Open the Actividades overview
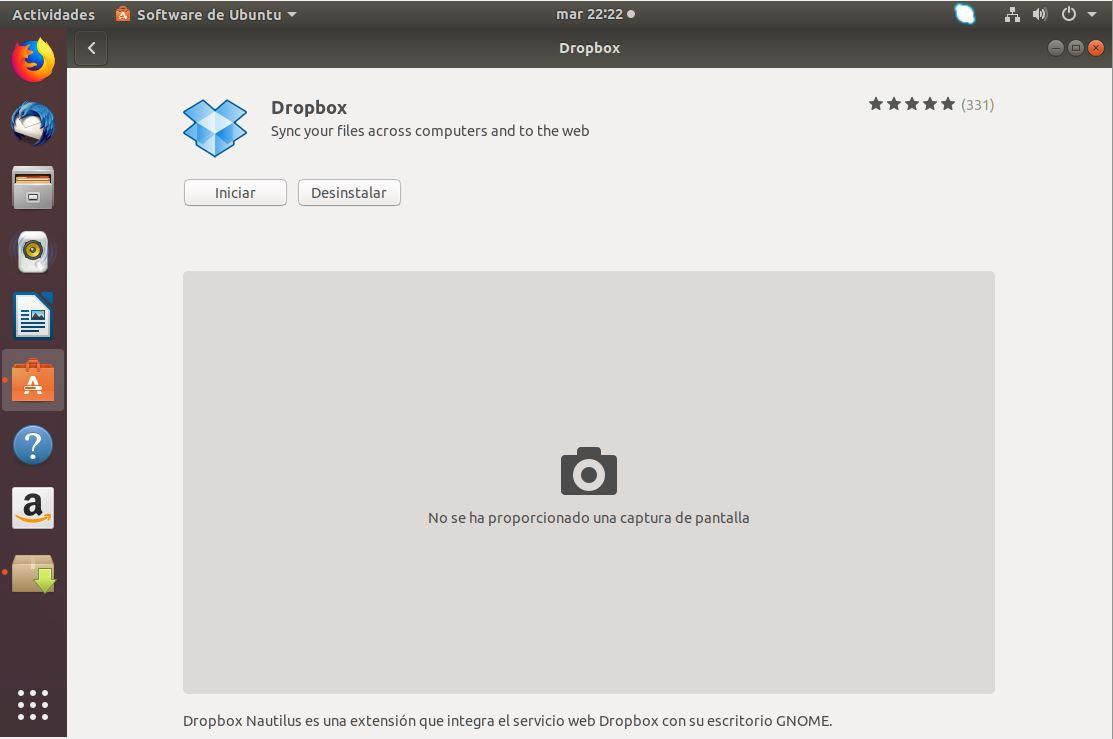The image size is (1113, 739). point(53,14)
